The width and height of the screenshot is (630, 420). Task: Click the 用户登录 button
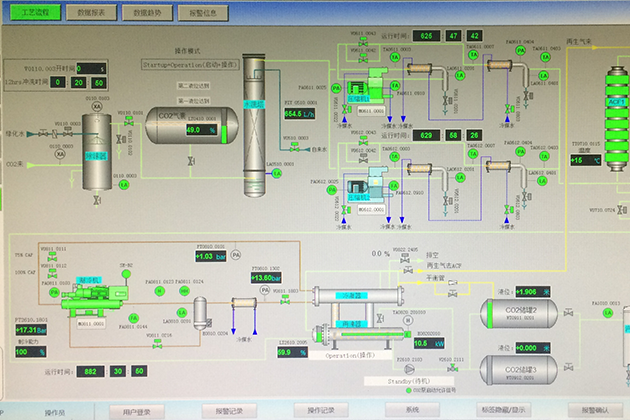click(136, 411)
